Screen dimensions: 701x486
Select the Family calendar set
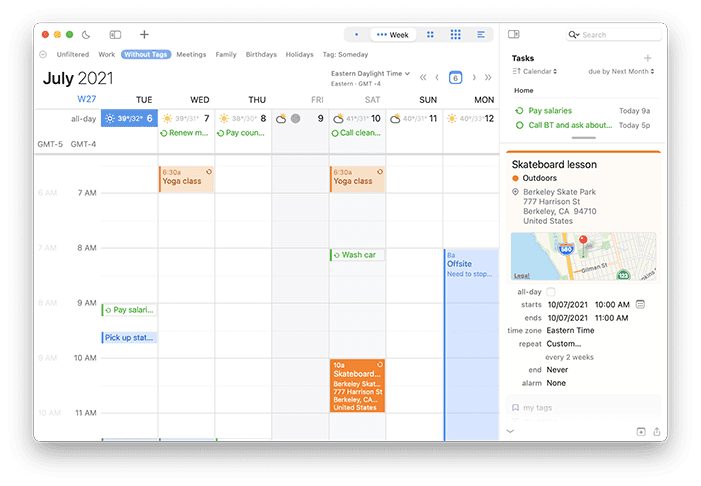point(226,55)
